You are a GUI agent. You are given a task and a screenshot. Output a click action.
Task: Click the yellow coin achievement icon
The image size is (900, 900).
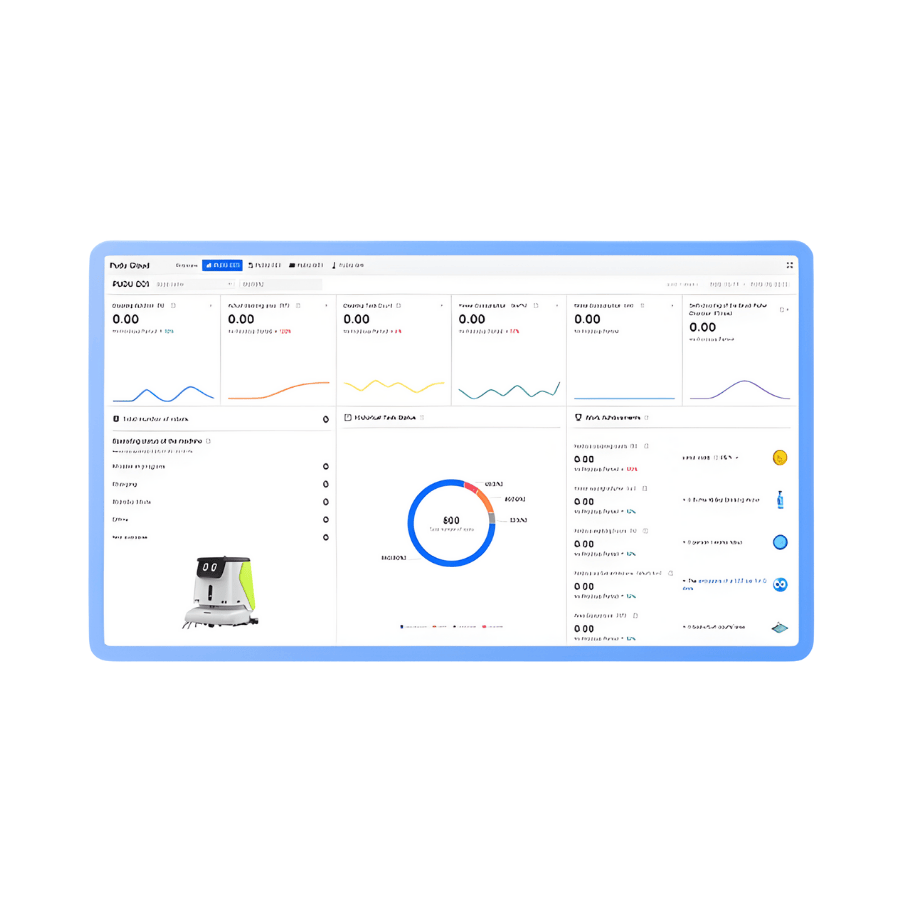click(x=780, y=458)
